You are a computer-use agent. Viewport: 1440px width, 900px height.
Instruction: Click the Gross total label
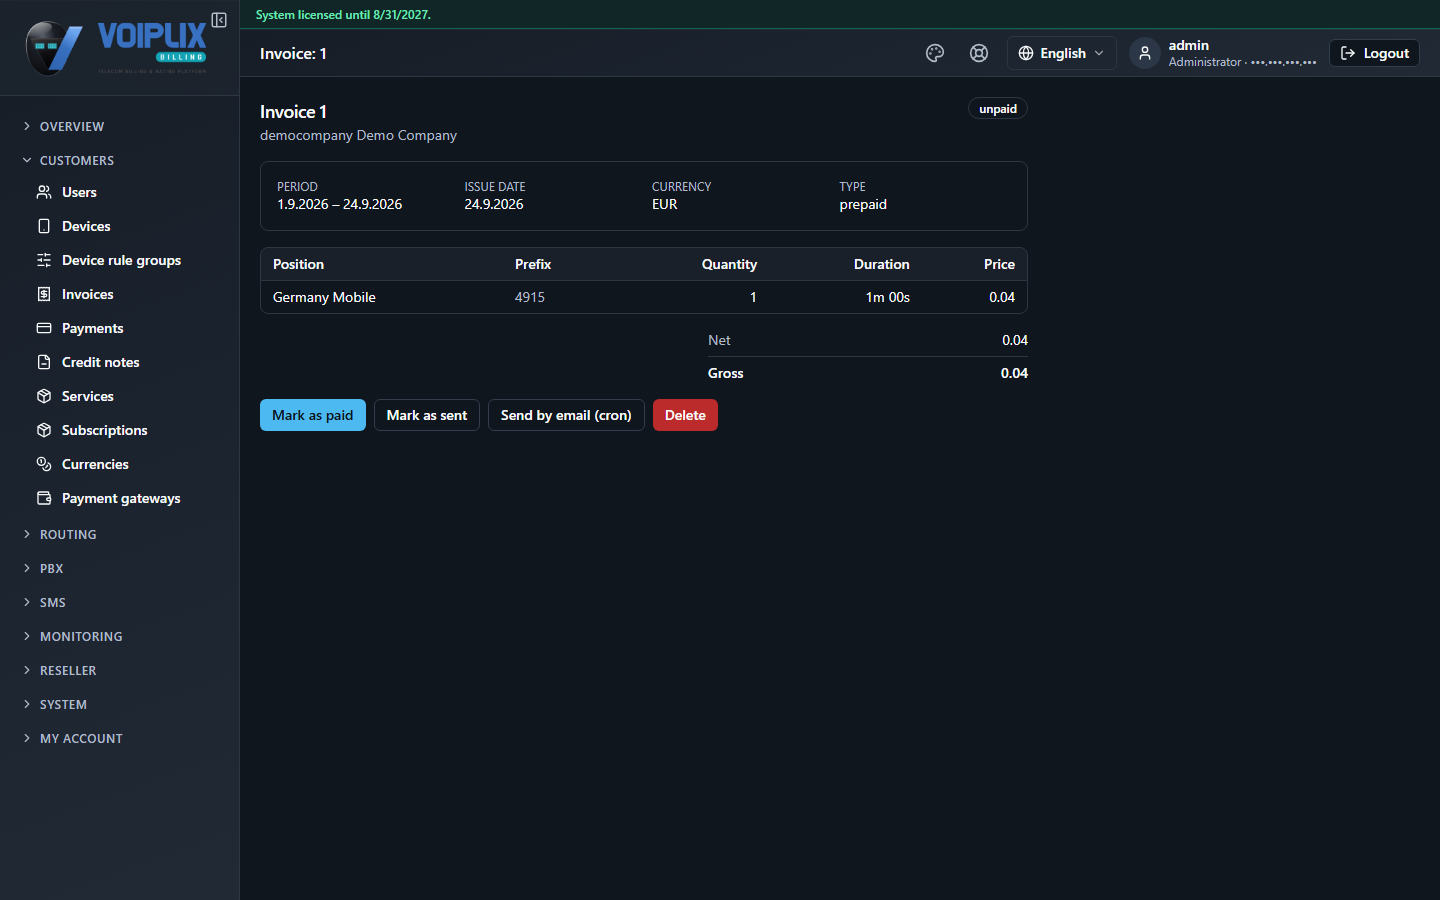pos(726,373)
